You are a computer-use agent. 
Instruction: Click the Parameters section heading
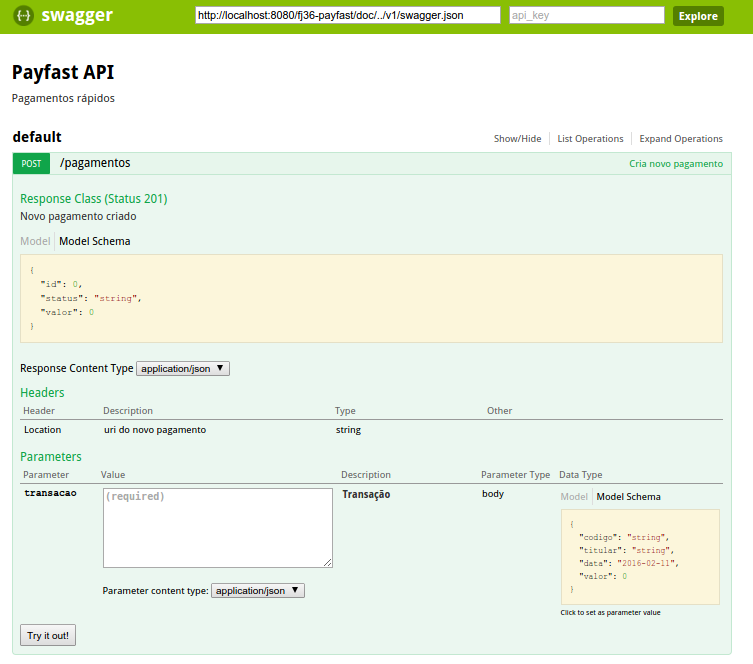[x=51, y=456]
